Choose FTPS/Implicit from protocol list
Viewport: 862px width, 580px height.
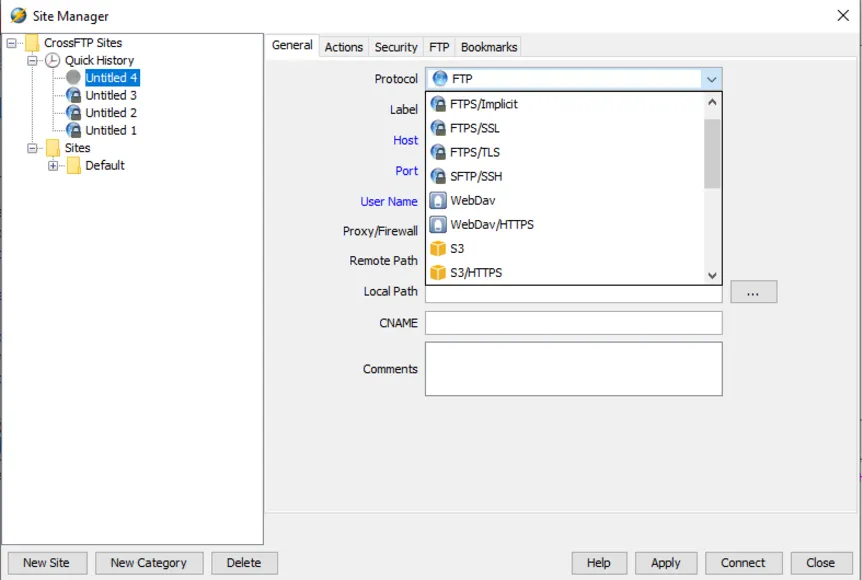point(565,104)
